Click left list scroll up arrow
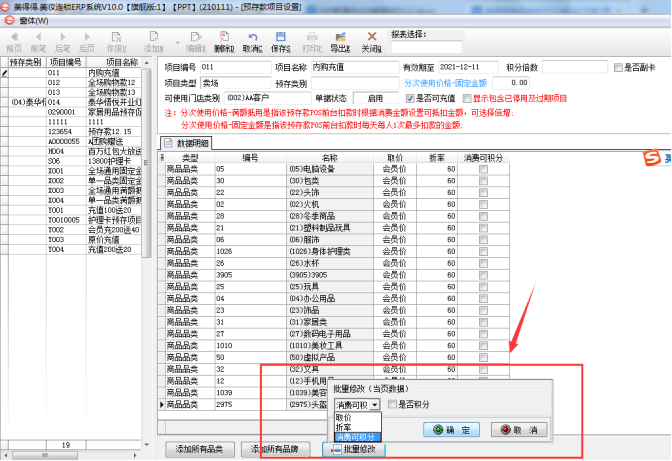 point(147,63)
